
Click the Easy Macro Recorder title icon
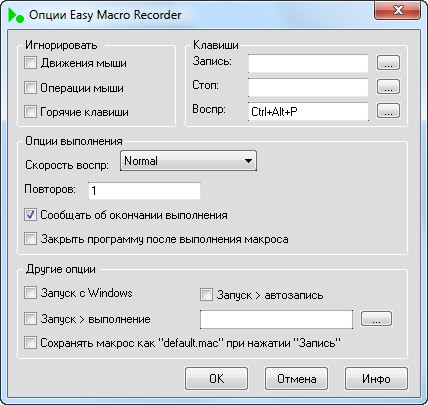16,15
